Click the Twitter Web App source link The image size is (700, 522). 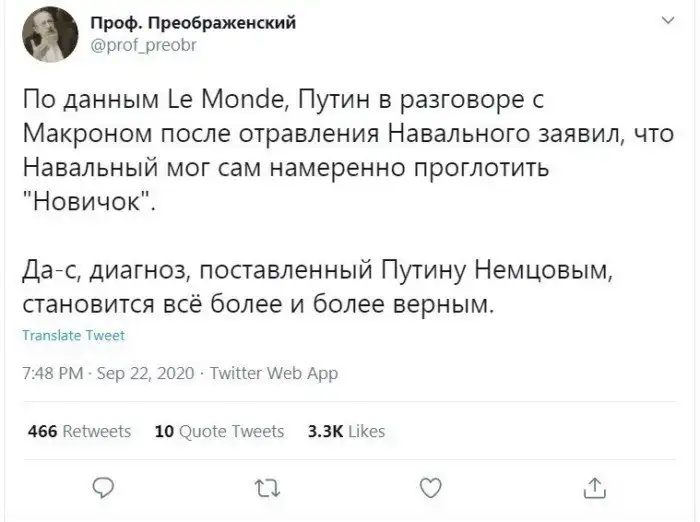tap(273, 374)
